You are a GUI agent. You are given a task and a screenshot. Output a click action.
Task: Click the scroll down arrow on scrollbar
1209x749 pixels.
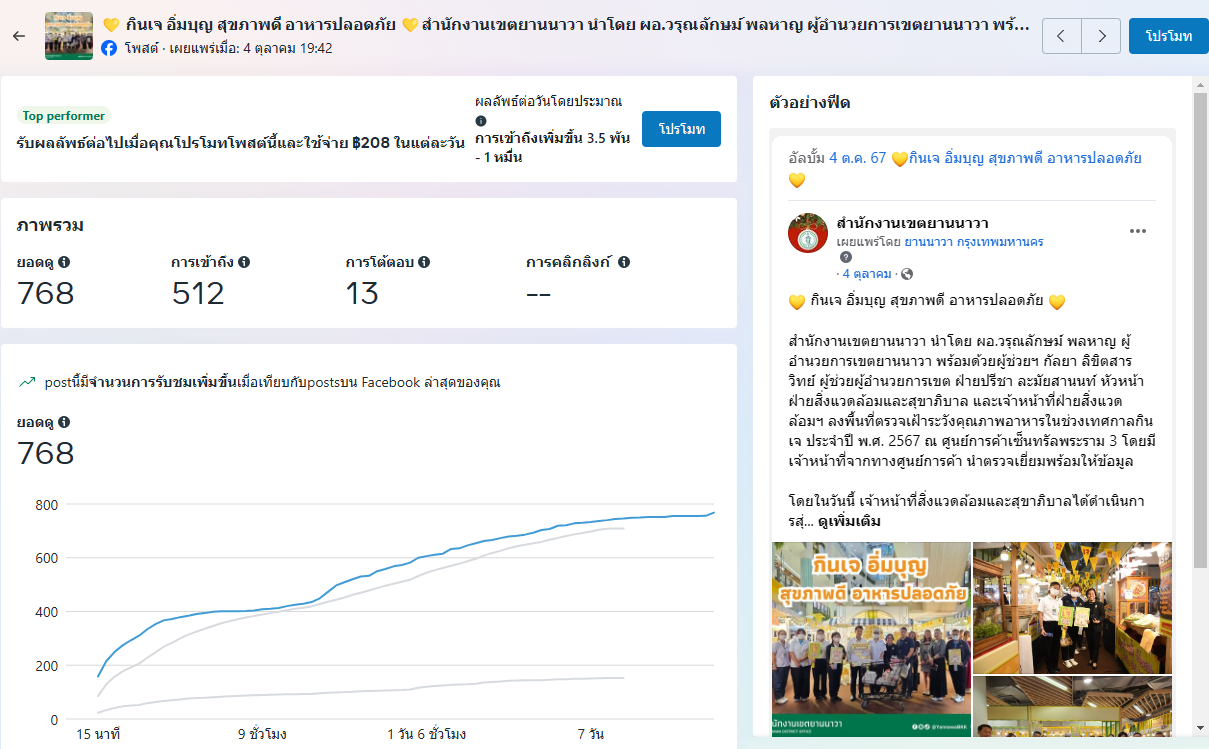pyautogui.click(x=1200, y=729)
